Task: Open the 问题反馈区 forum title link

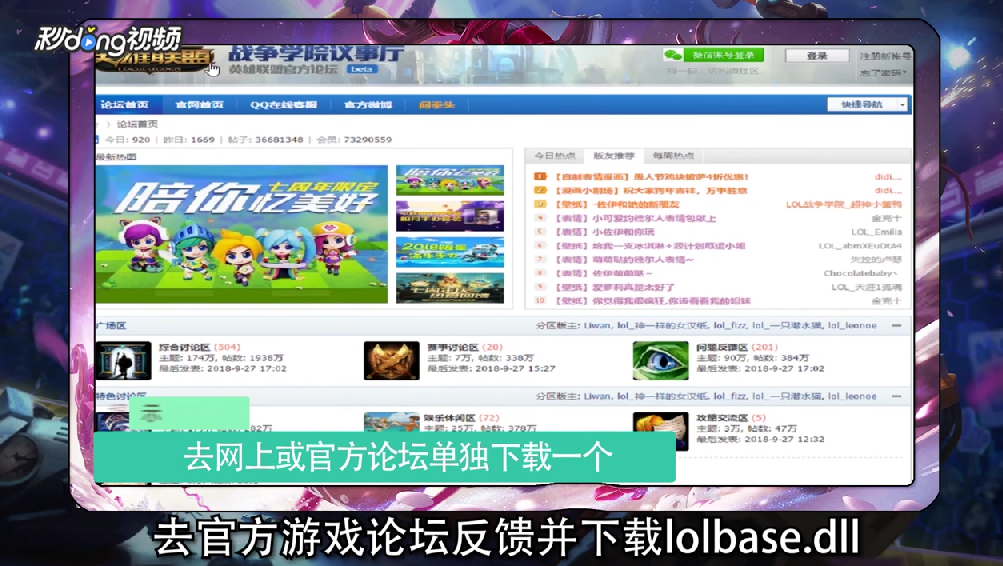Action: coord(722,347)
